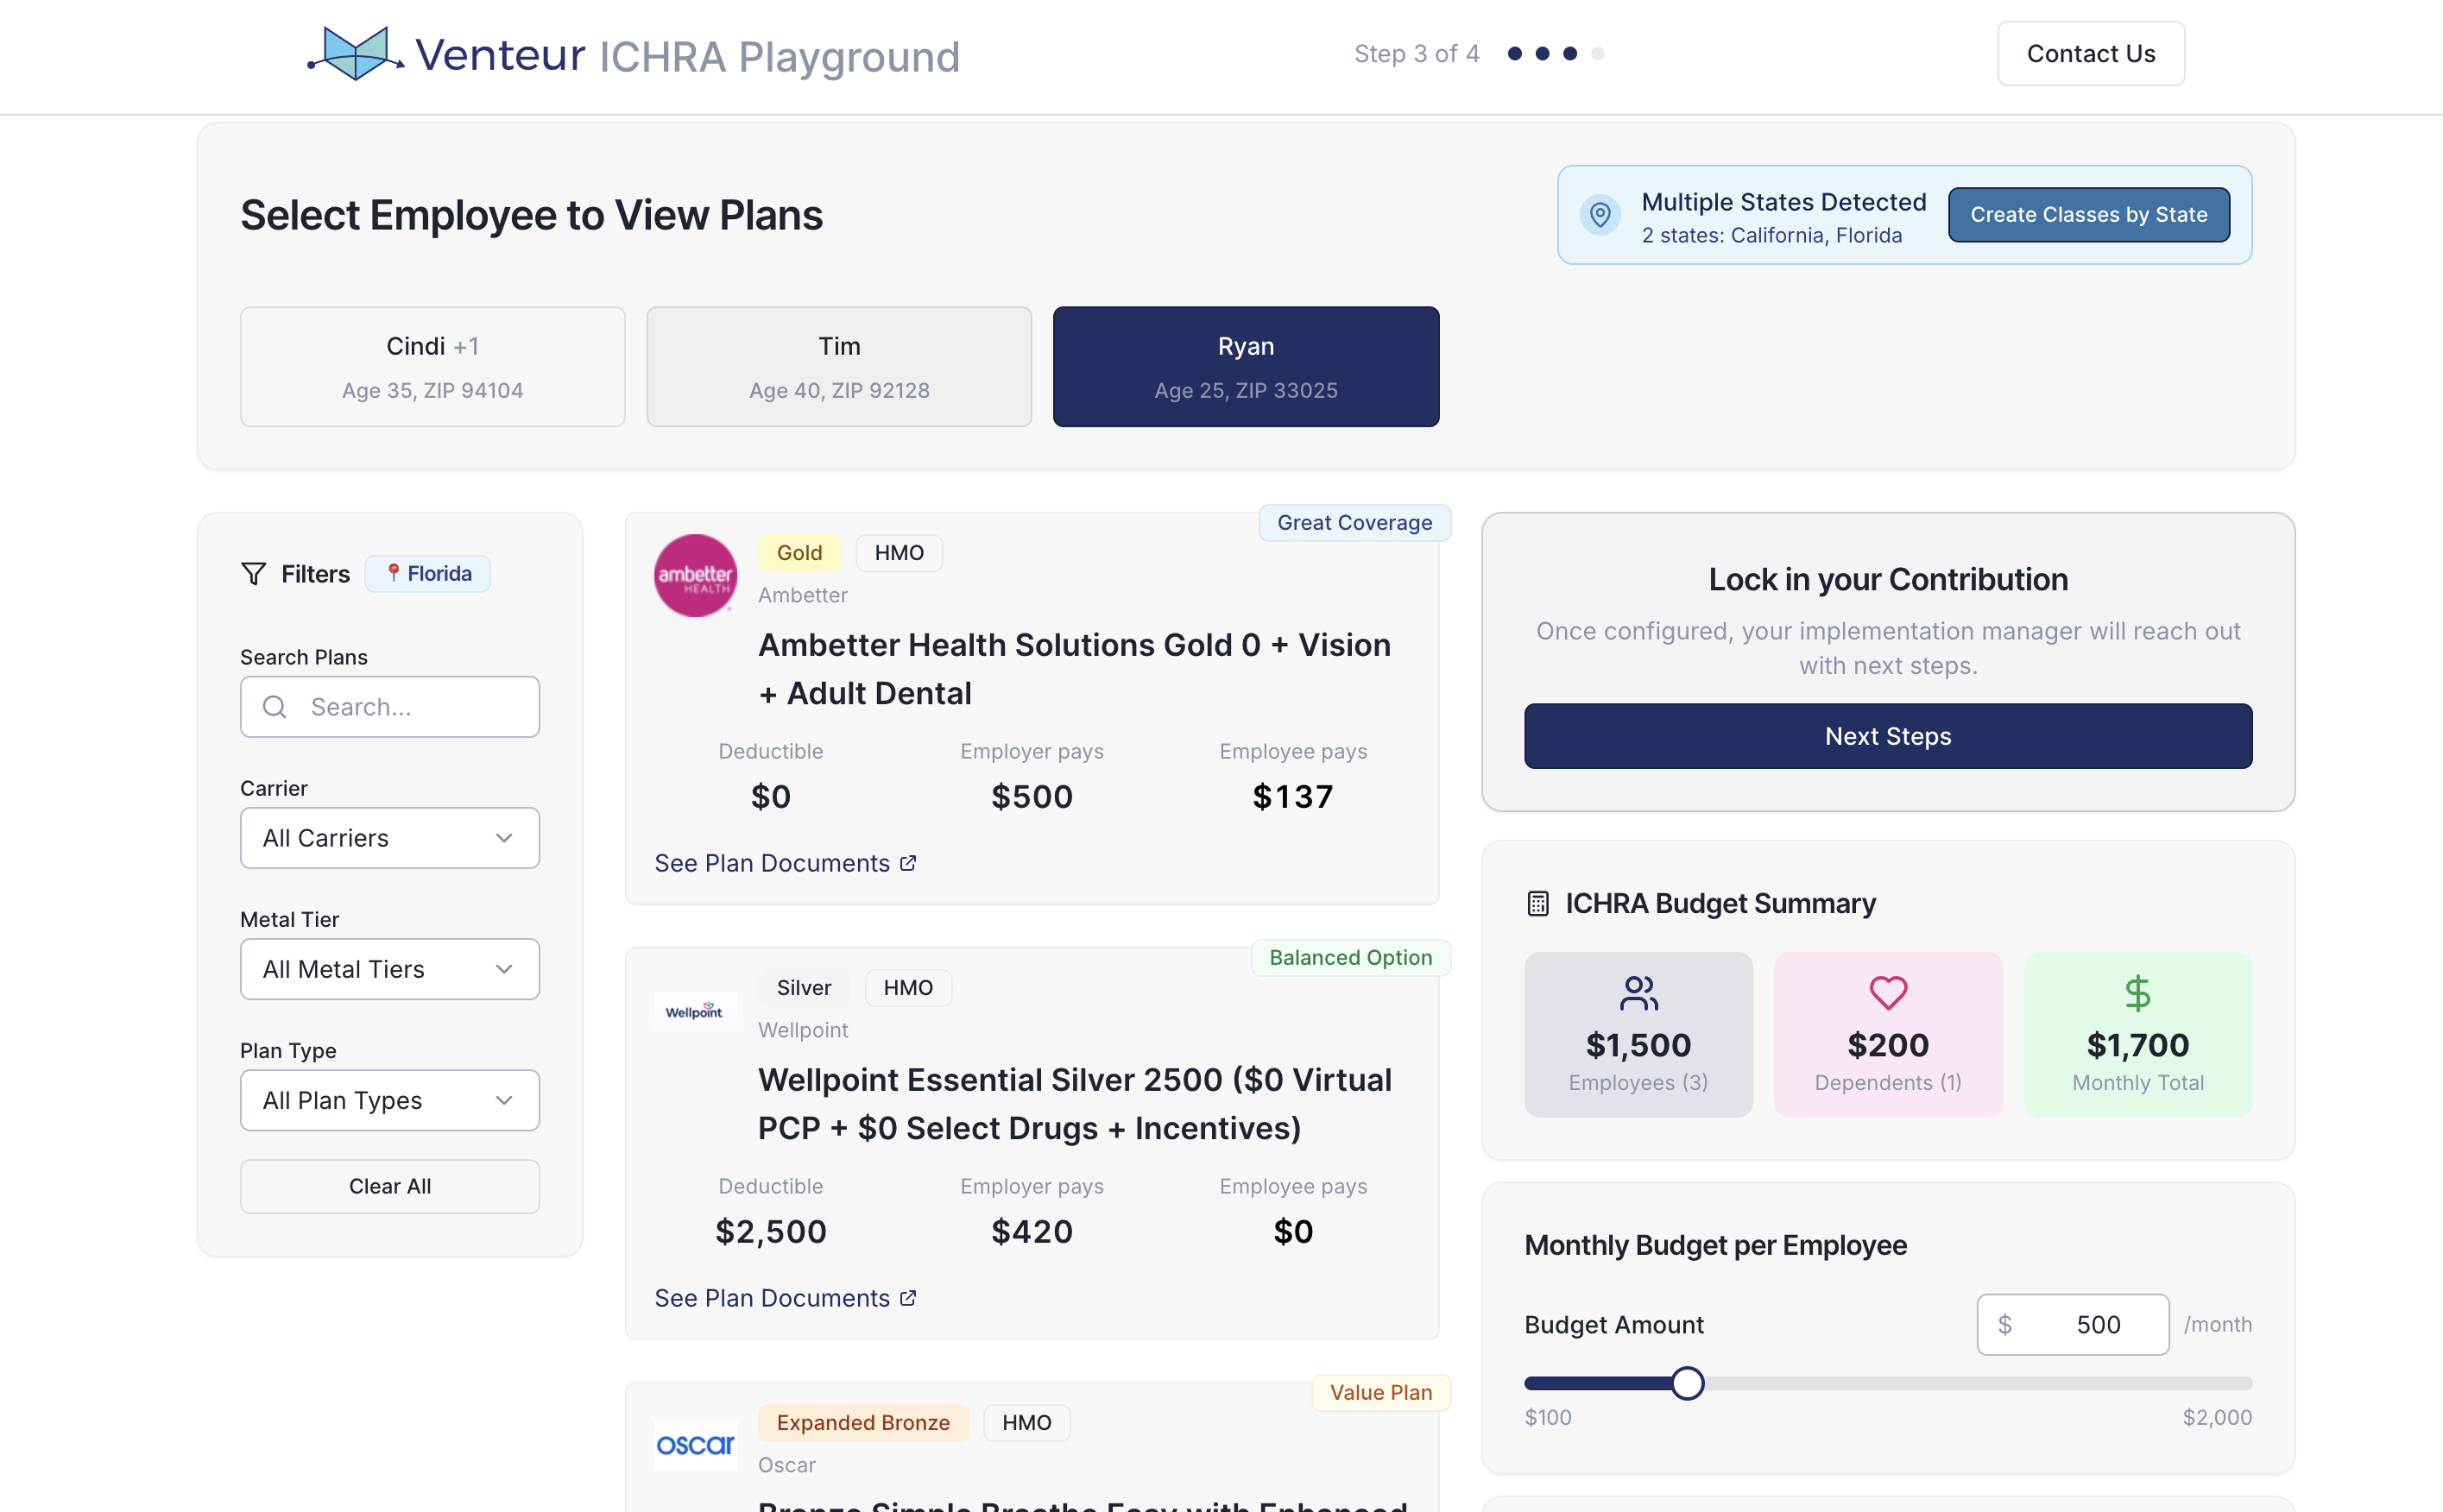
Task: Click the heart icon above Dependents total
Action: [x=1886, y=993]
